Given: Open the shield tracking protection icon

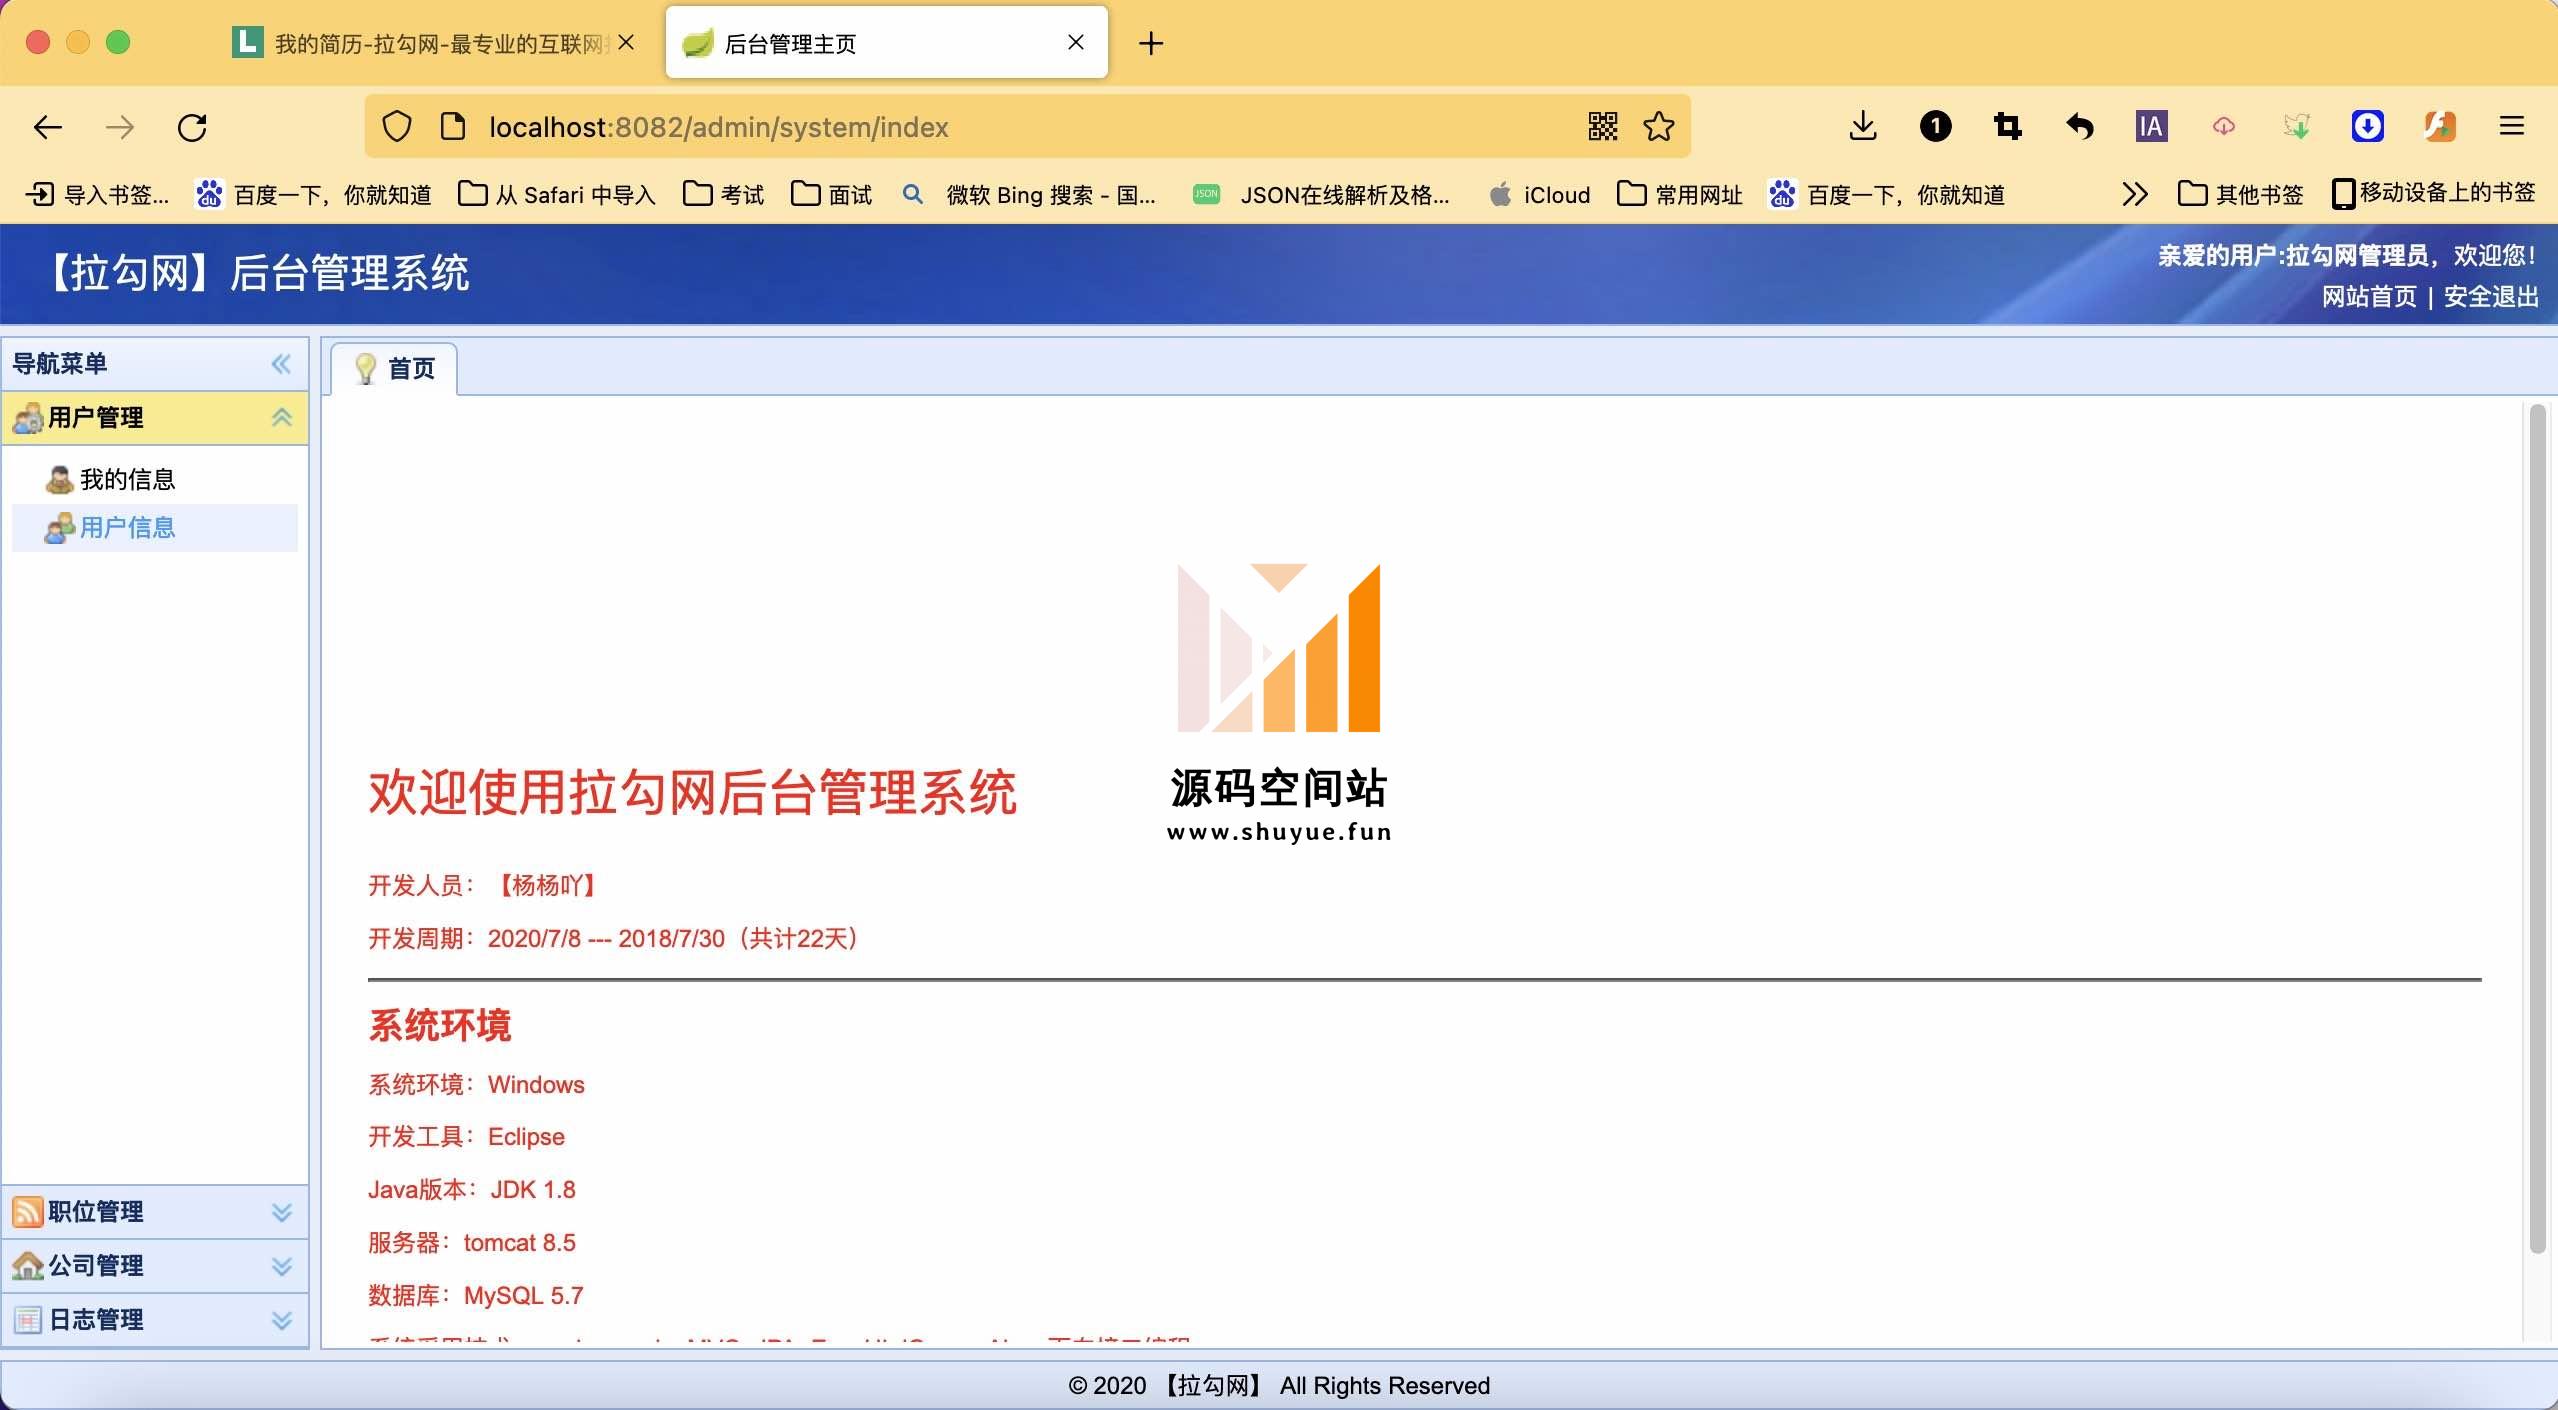Looking at the screenshot, I should coord(397,127).
